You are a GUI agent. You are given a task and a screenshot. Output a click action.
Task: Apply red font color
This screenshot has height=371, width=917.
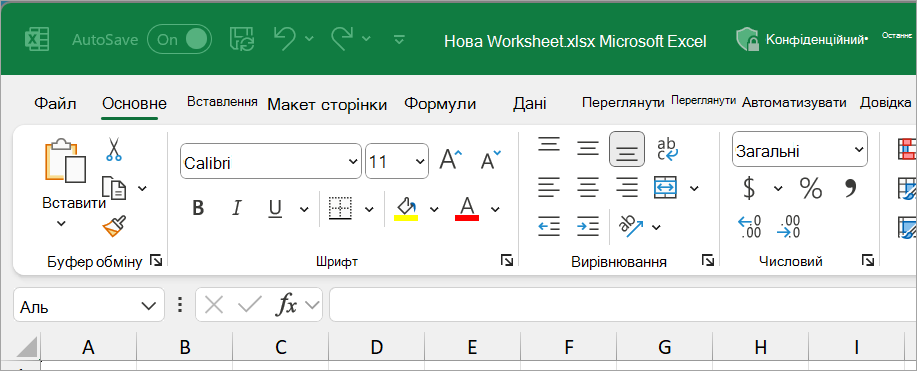pyautogui.click(x=467, y=208)
